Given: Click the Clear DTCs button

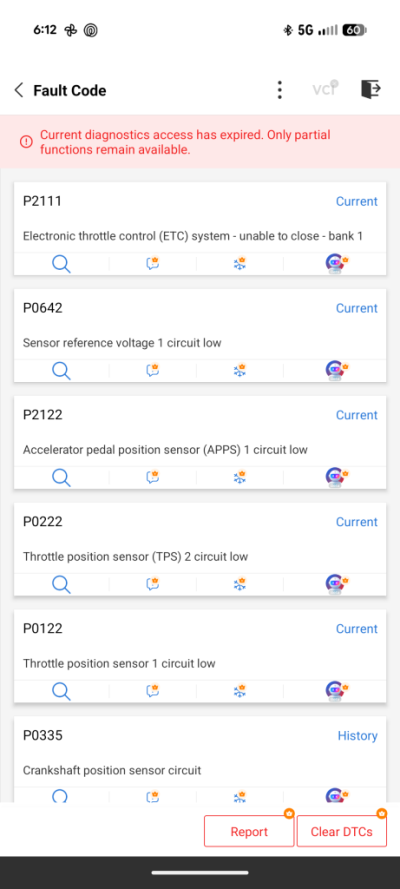Looking at the screenshot, I should (x=342, y=831).
